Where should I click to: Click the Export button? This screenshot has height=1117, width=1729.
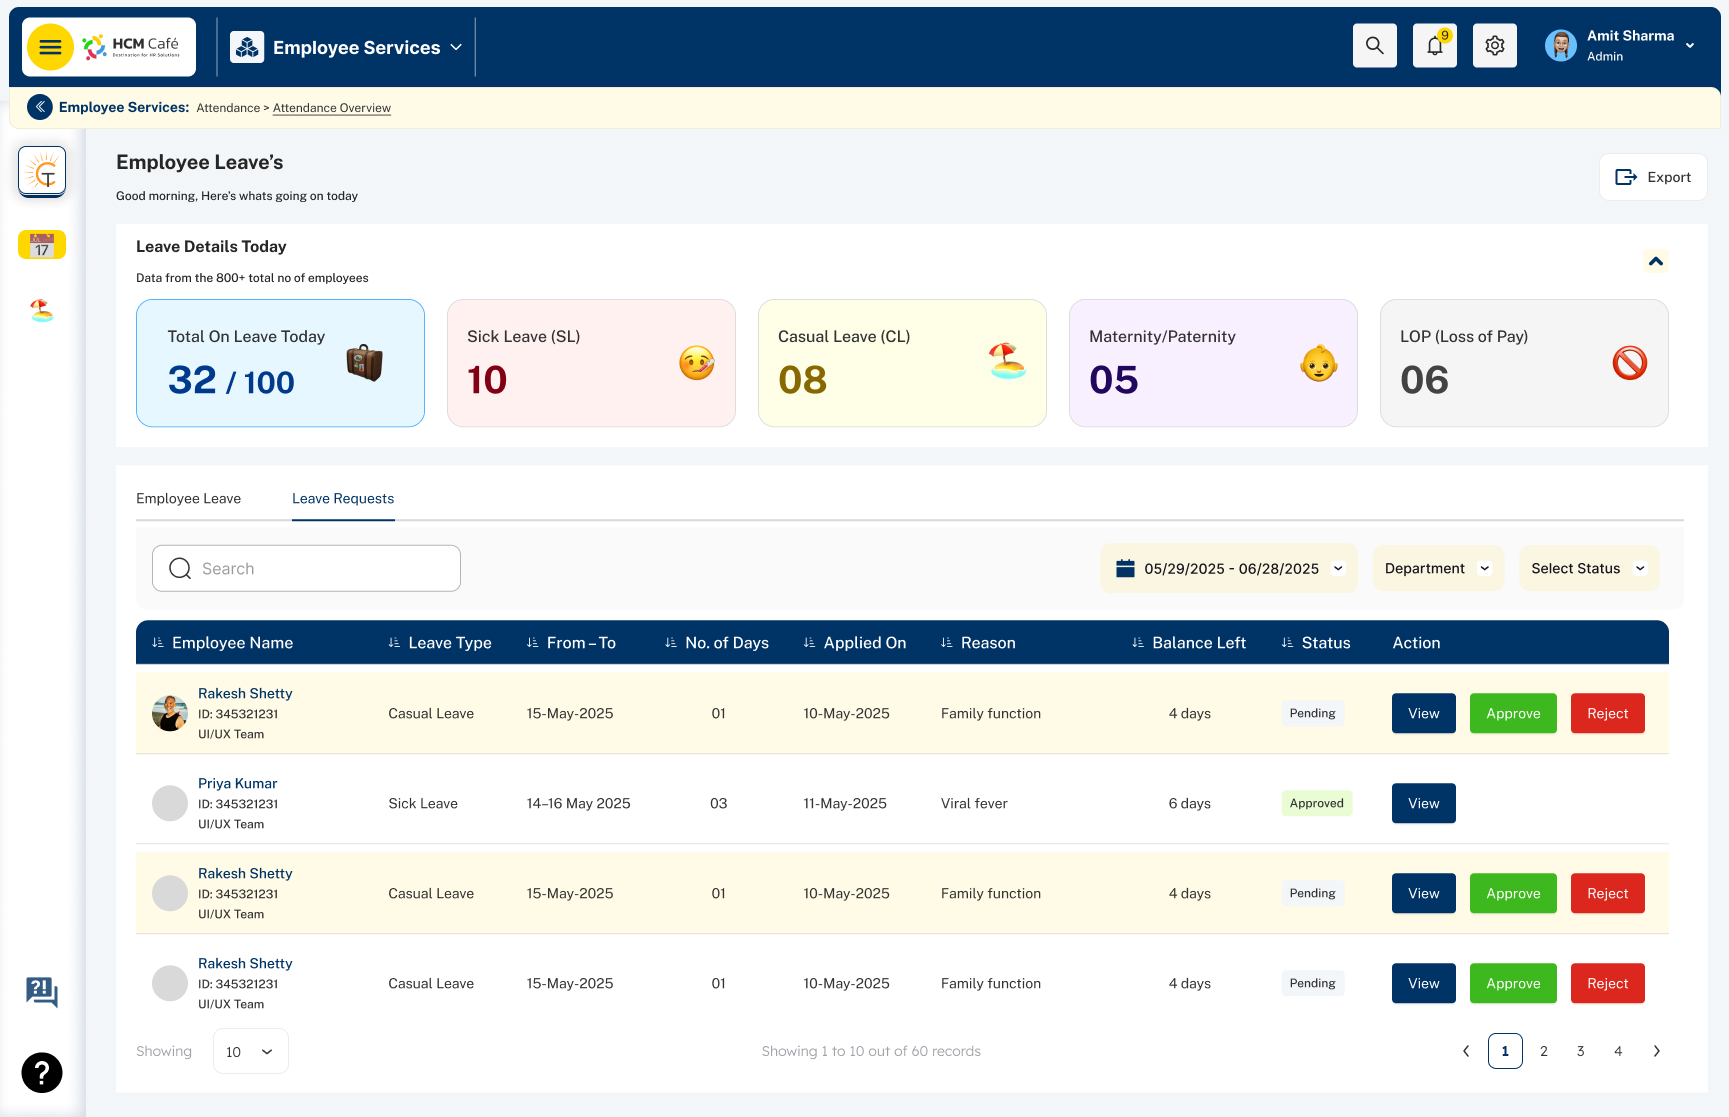1653,177
